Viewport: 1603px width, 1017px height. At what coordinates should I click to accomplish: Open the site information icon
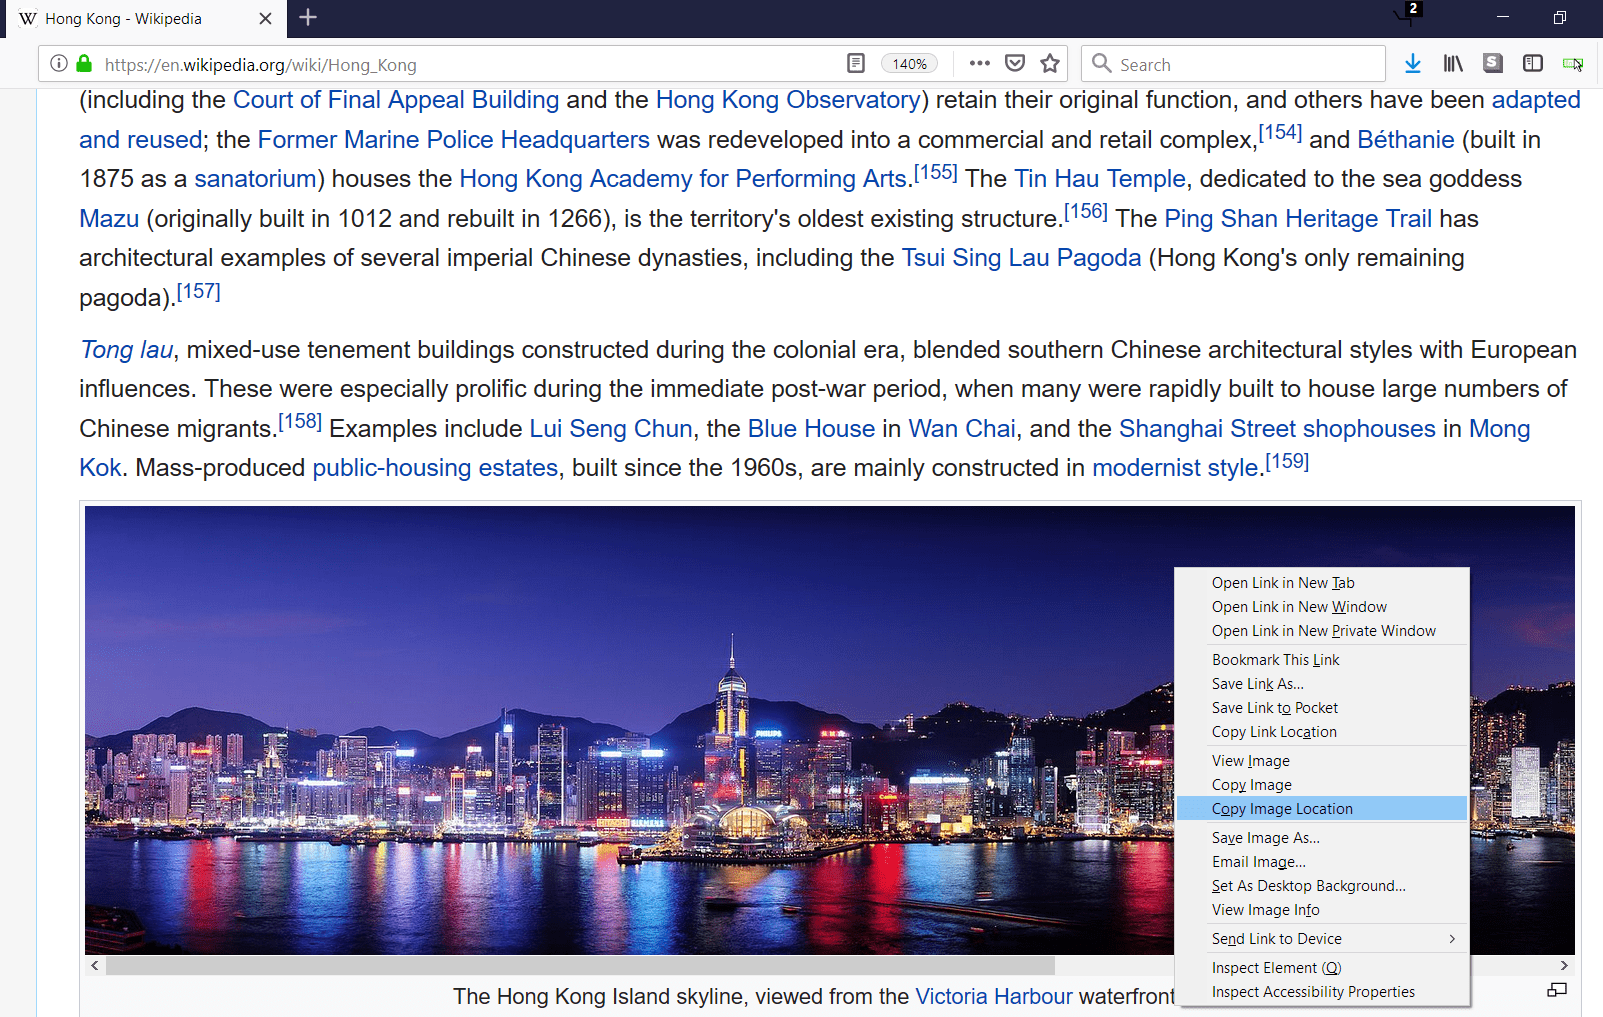58,64
